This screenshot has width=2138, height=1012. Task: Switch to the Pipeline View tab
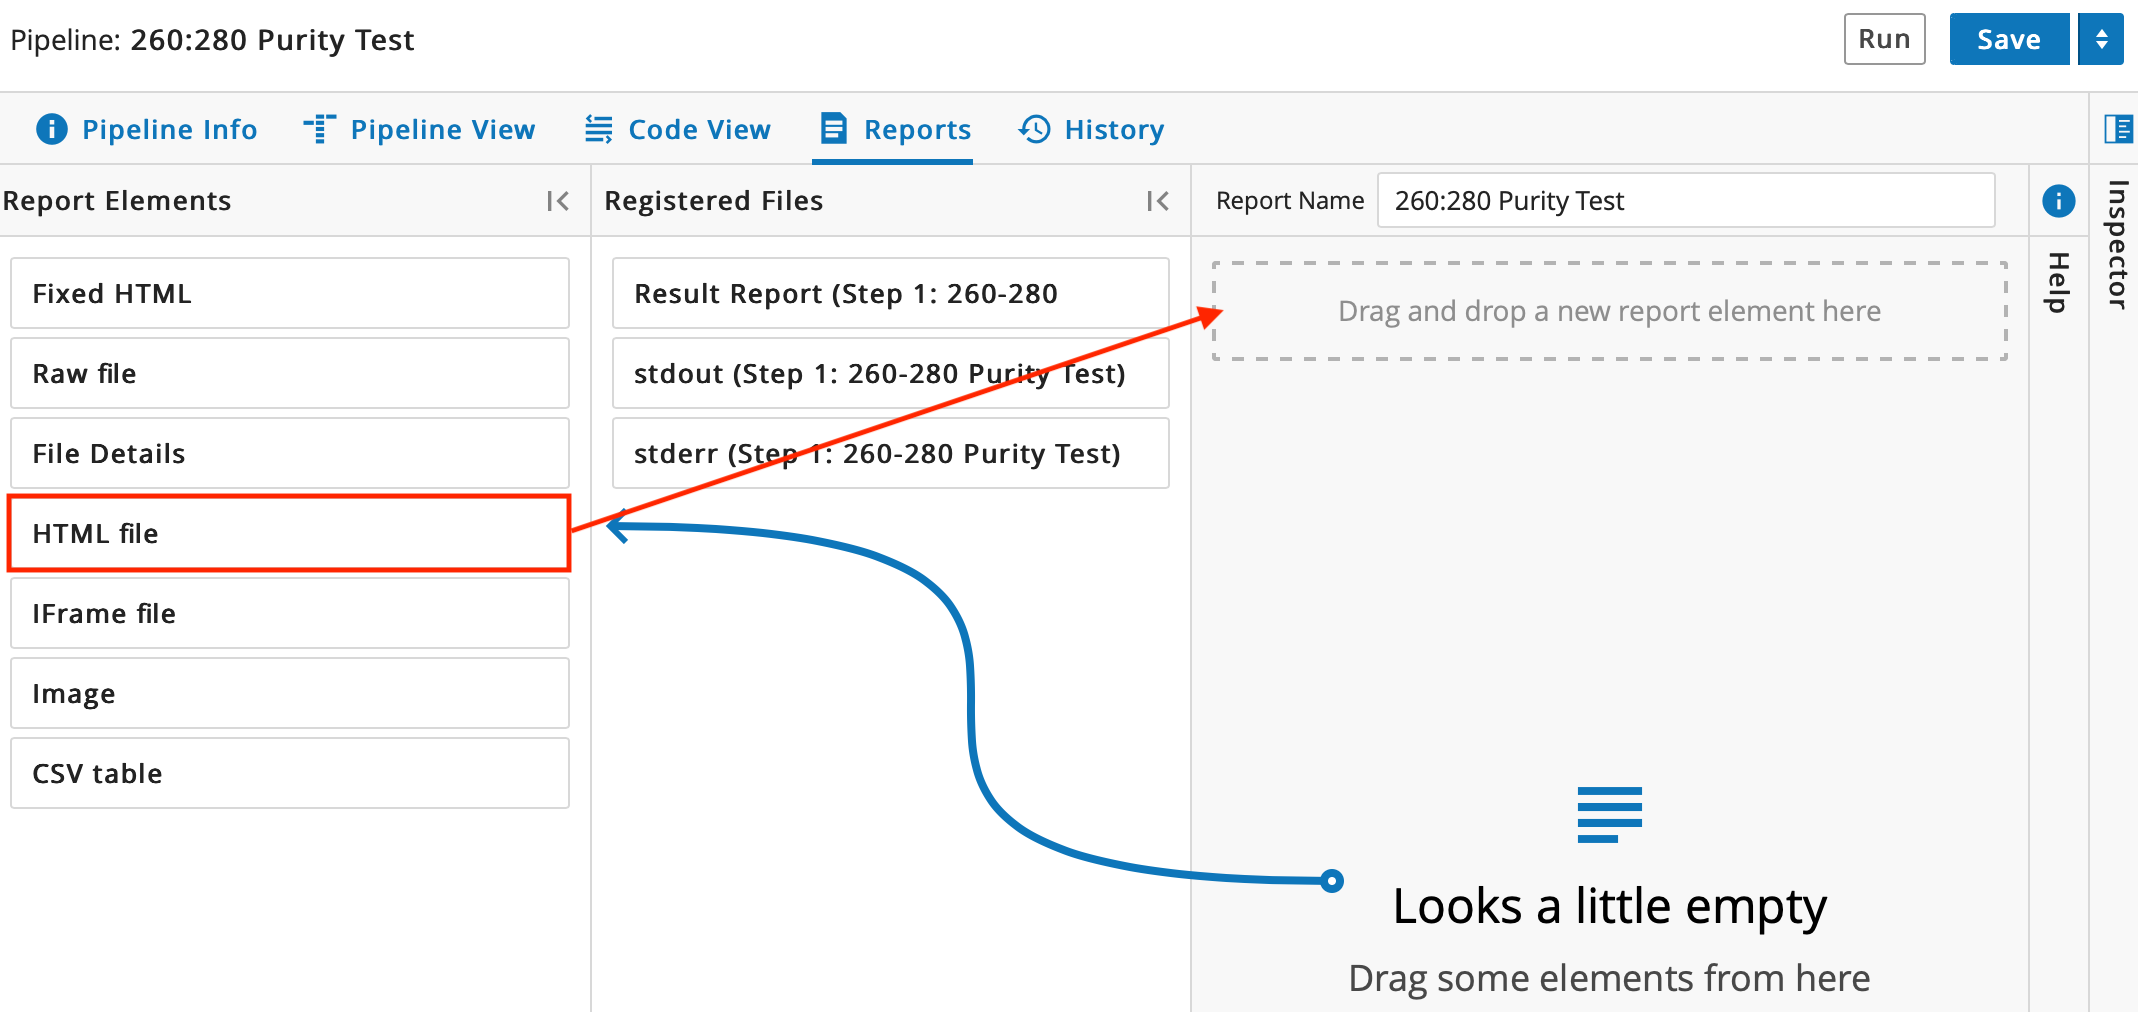(x=419, y=129)
